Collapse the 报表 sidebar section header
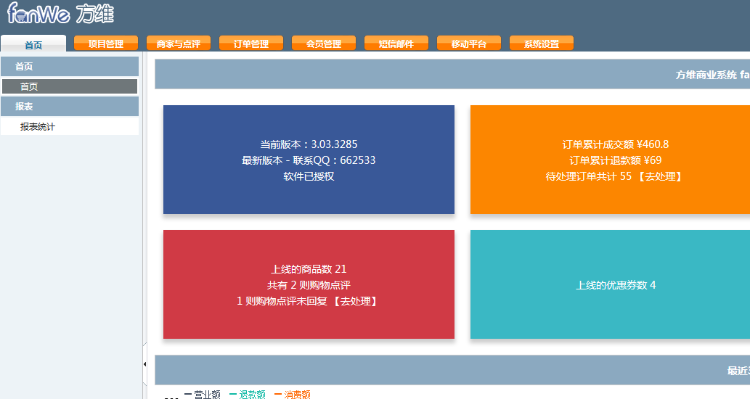Viewport: 750px width, 399px height. click(70, 106)
